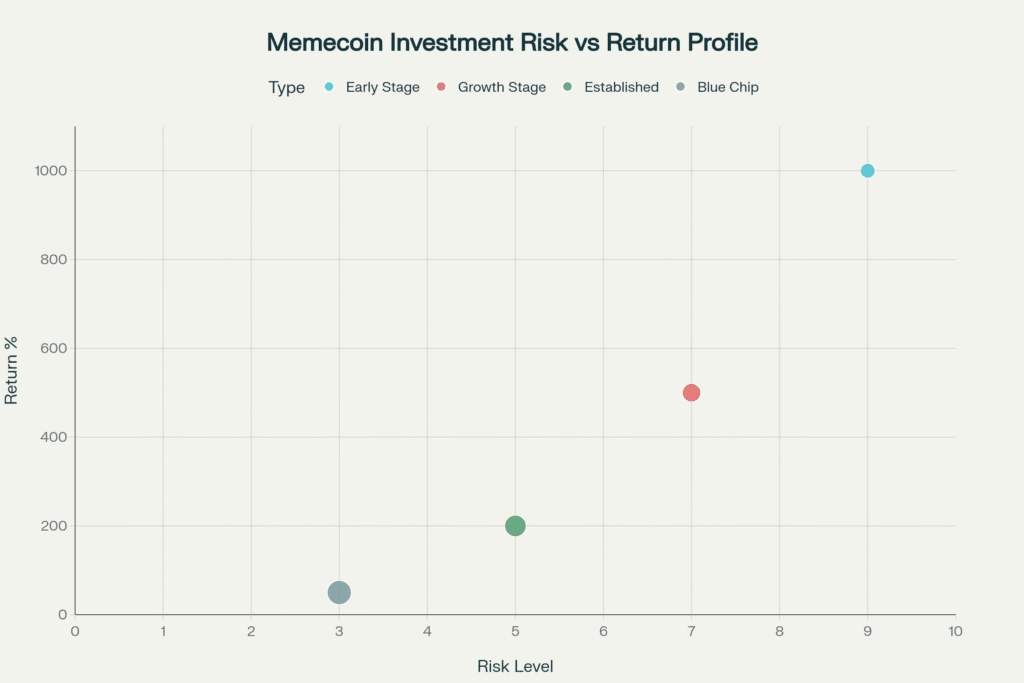Click the legend title Type

[287, 88]
